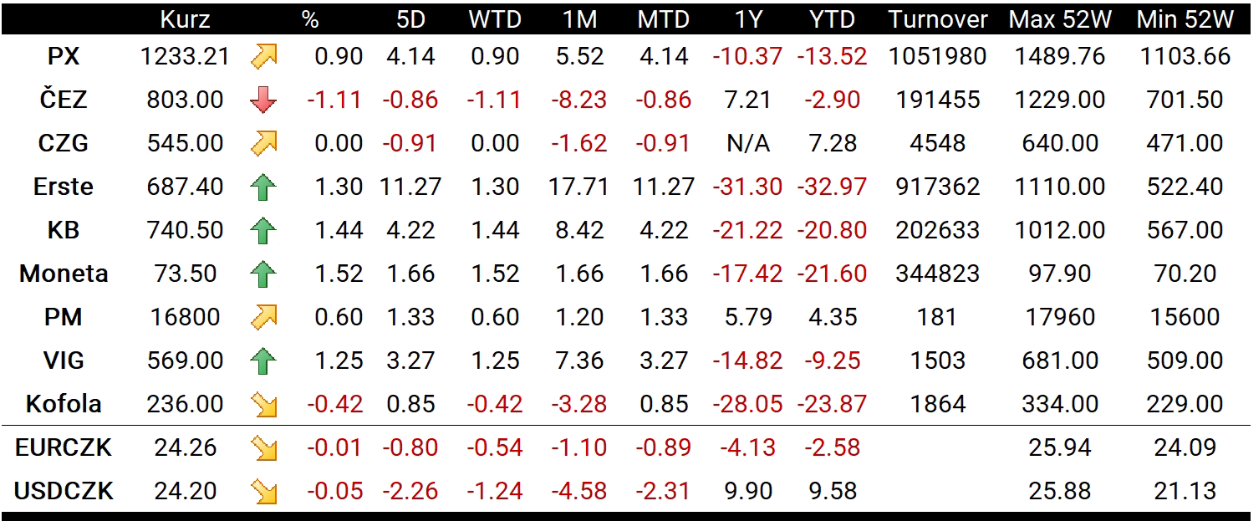The width and height of the screenshot is (1253, 523).
Task: Click the Moneta row label
Action: pos(64,274)
